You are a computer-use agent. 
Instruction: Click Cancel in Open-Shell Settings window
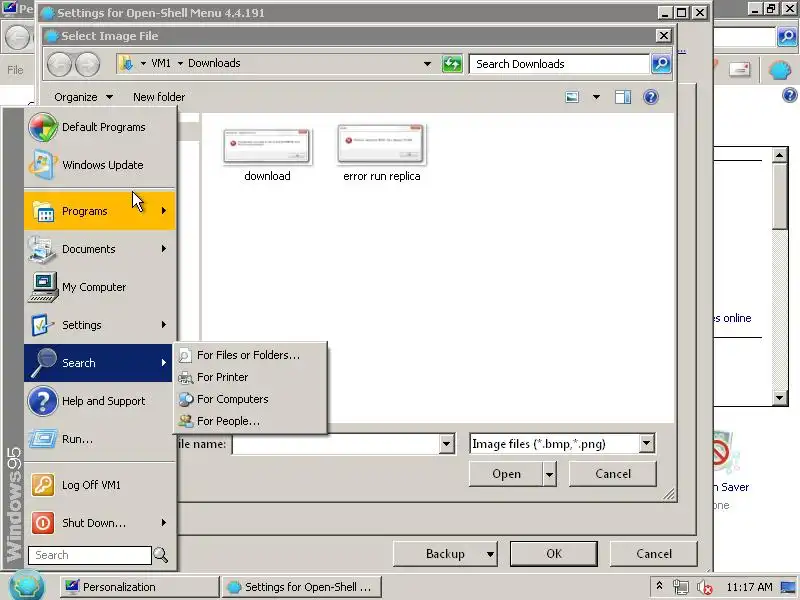click(654, 554)
